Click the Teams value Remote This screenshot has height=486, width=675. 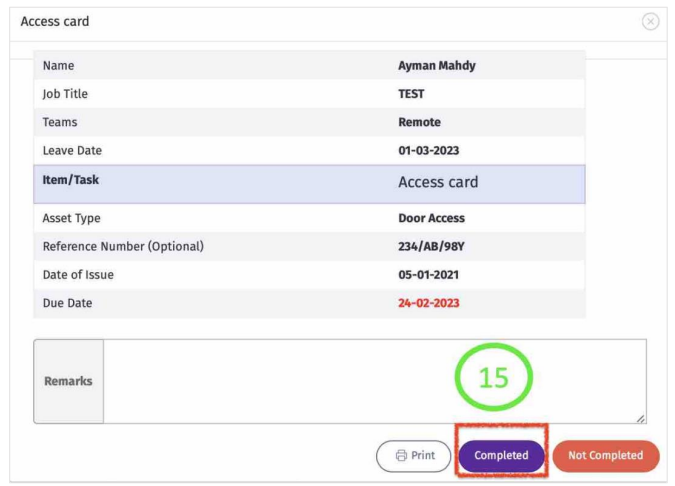419,122
